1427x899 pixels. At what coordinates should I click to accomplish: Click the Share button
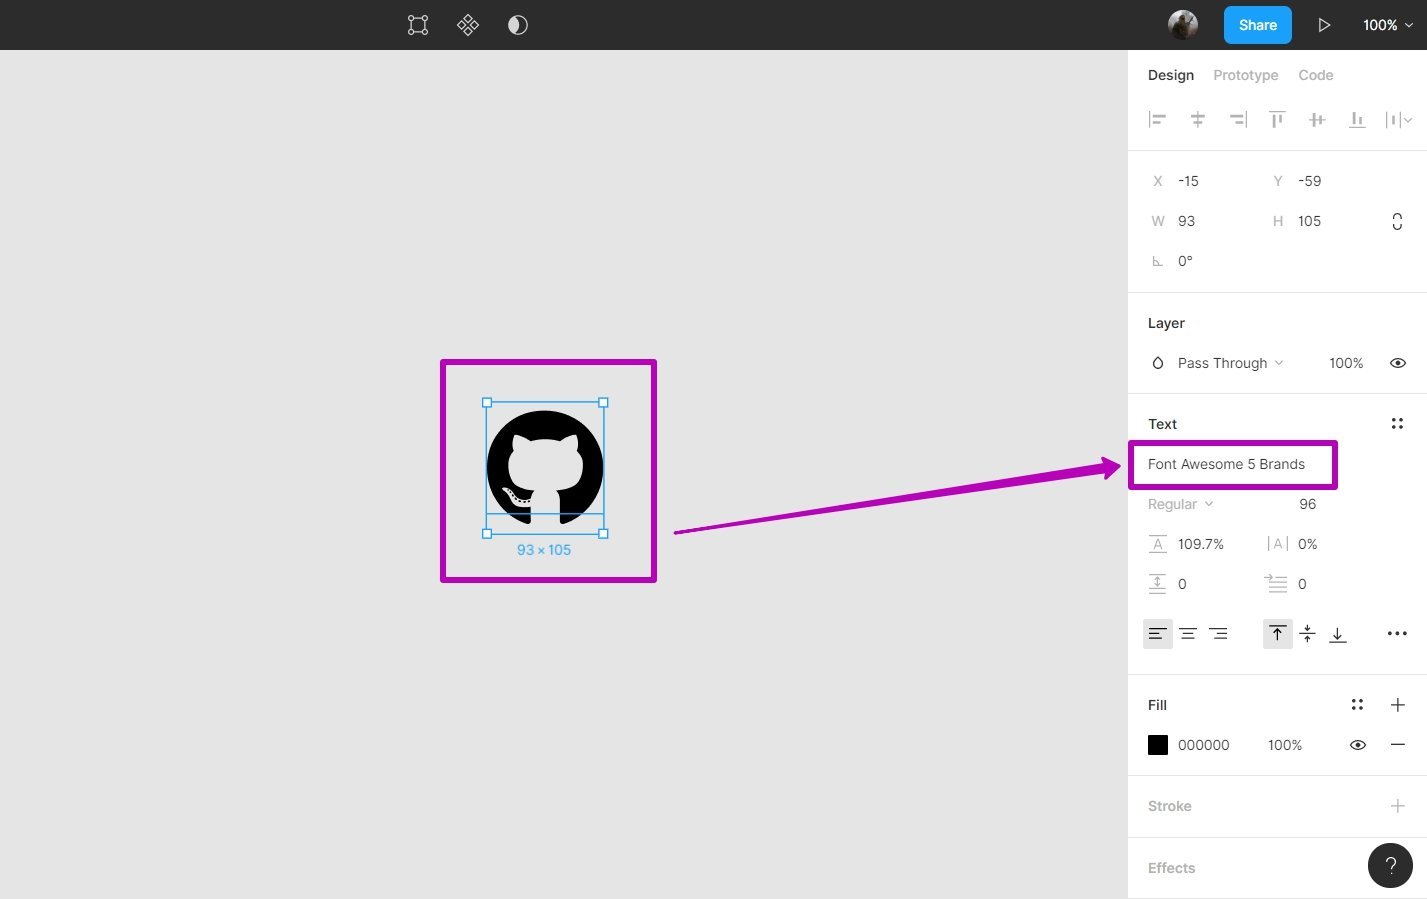[x=1257, y=25]
